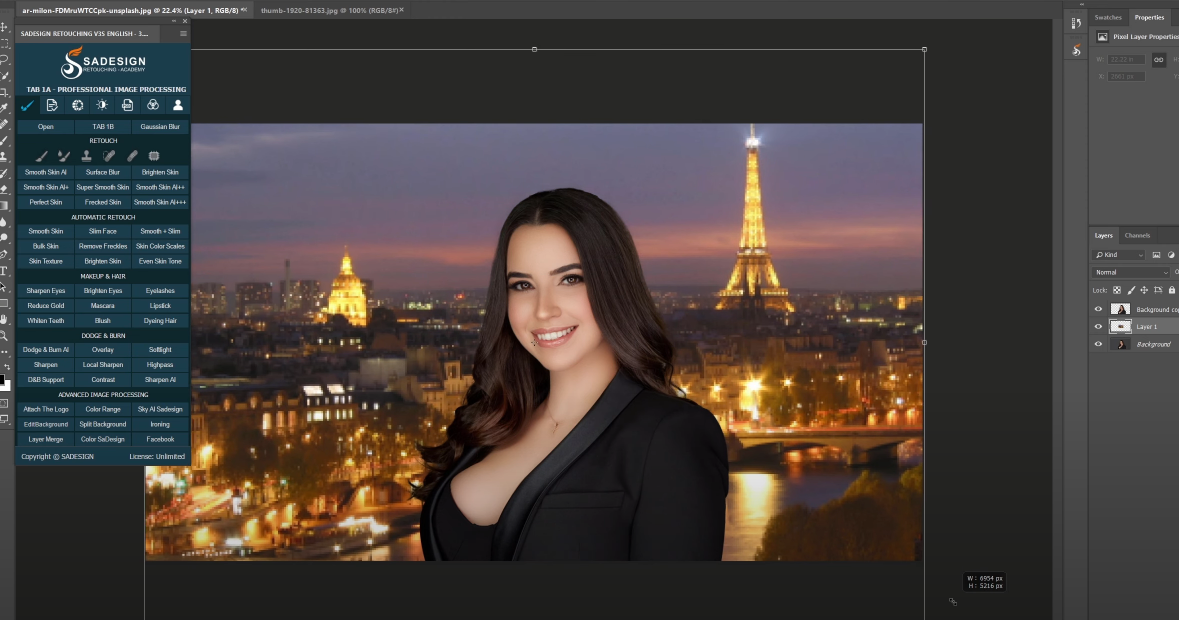
Task: Switch to the Swatches tab
Action: point(1108,17)
